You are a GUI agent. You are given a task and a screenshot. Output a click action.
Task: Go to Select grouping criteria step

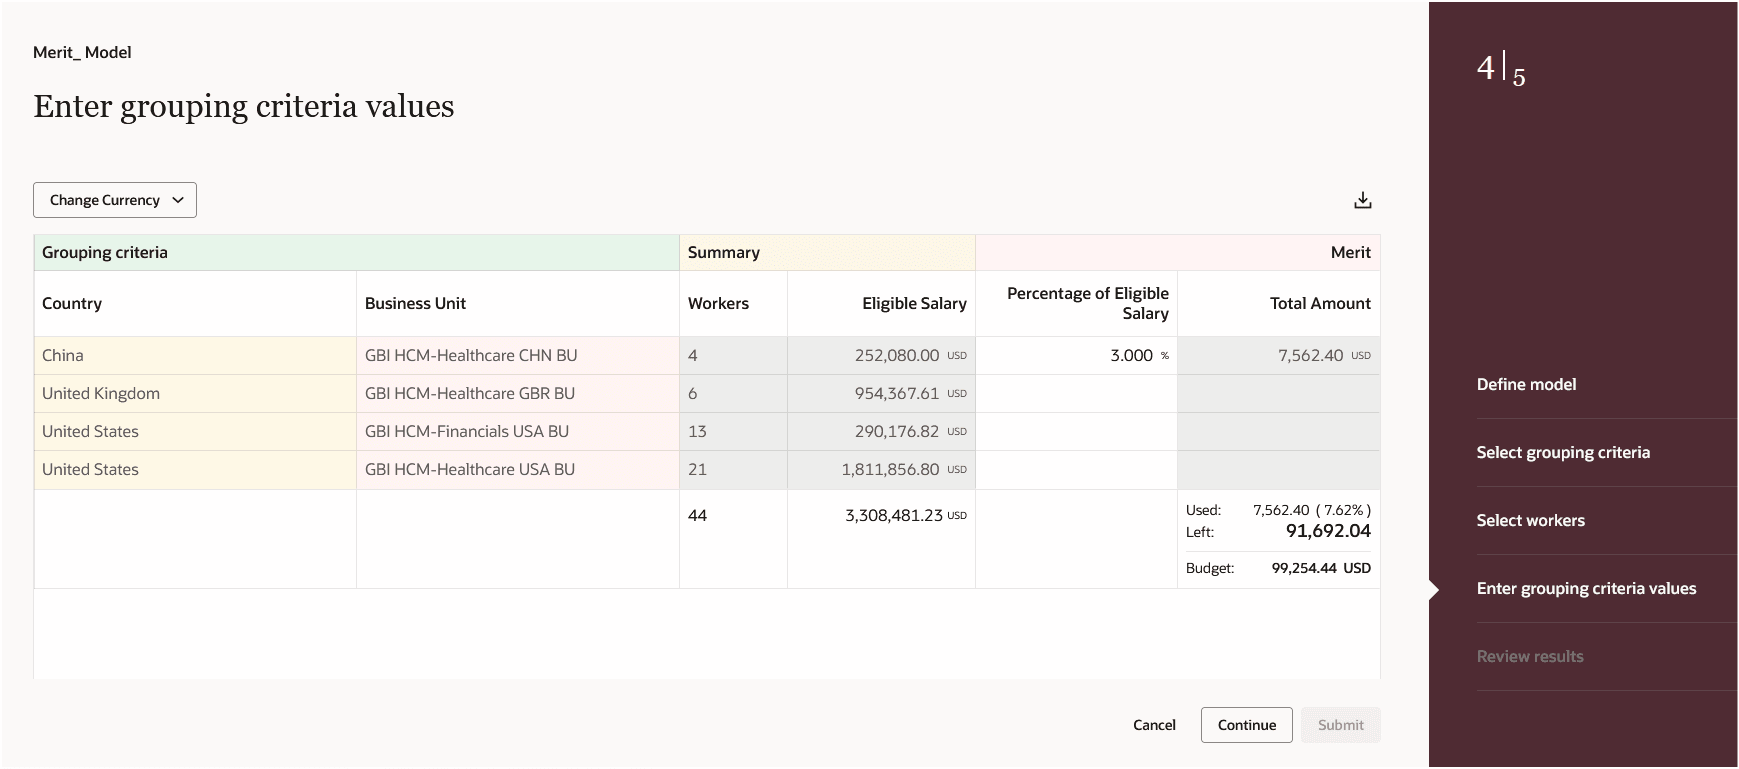pyautogui.click(x=1563, y=452)
